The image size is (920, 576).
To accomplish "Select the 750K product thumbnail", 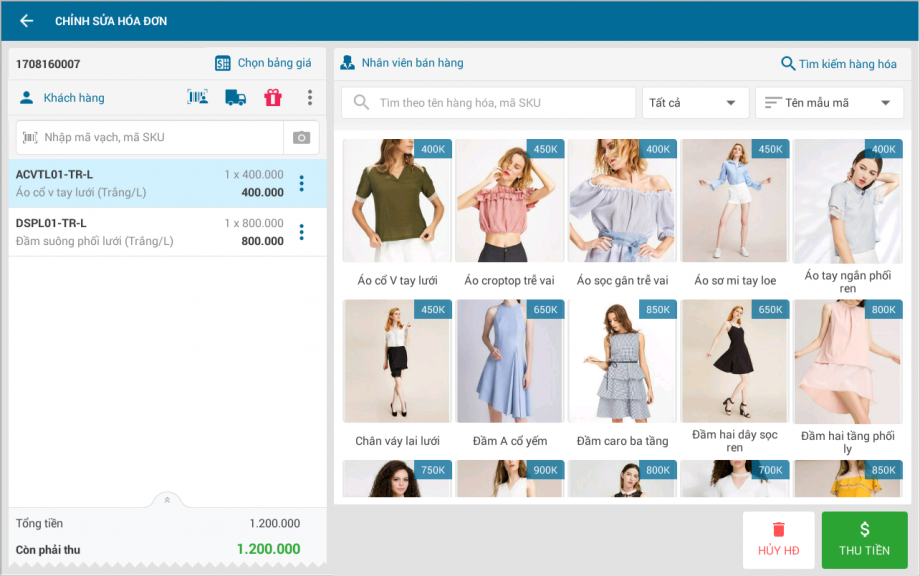I will tap(397, 479).
